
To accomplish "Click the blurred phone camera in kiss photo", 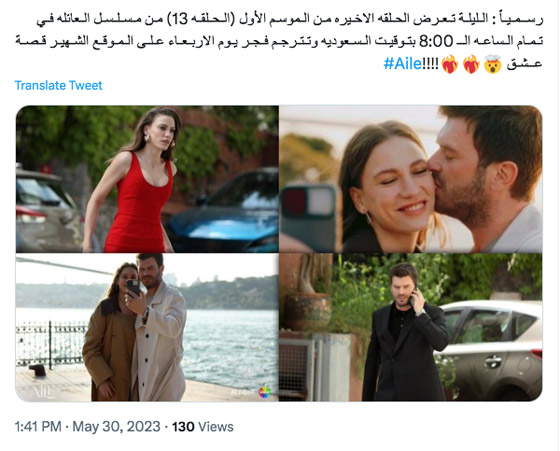I will (309, 218).
